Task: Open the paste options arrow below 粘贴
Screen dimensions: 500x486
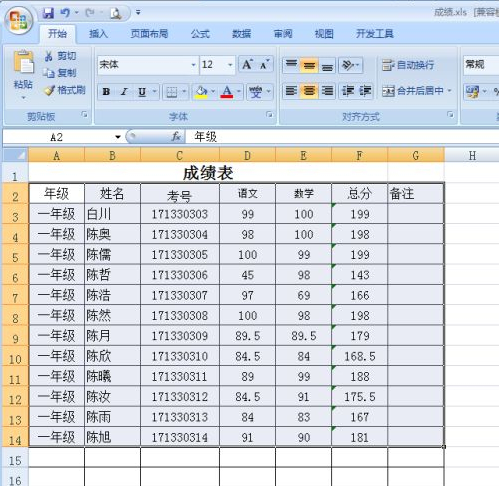Action: [x=23, y=98]
